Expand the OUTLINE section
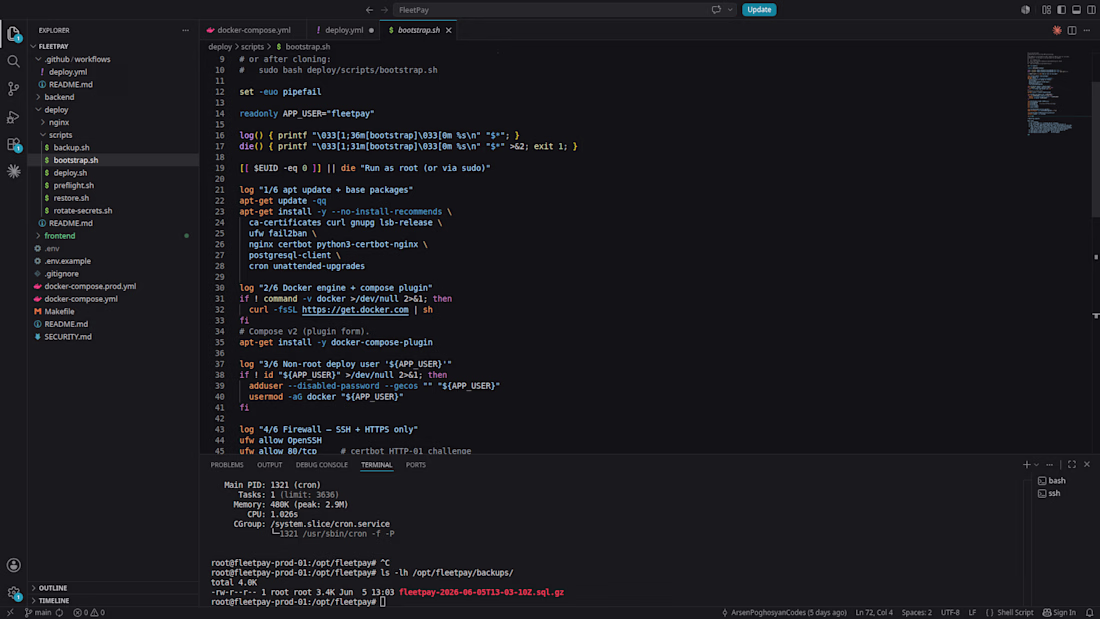 click(53, 588)
